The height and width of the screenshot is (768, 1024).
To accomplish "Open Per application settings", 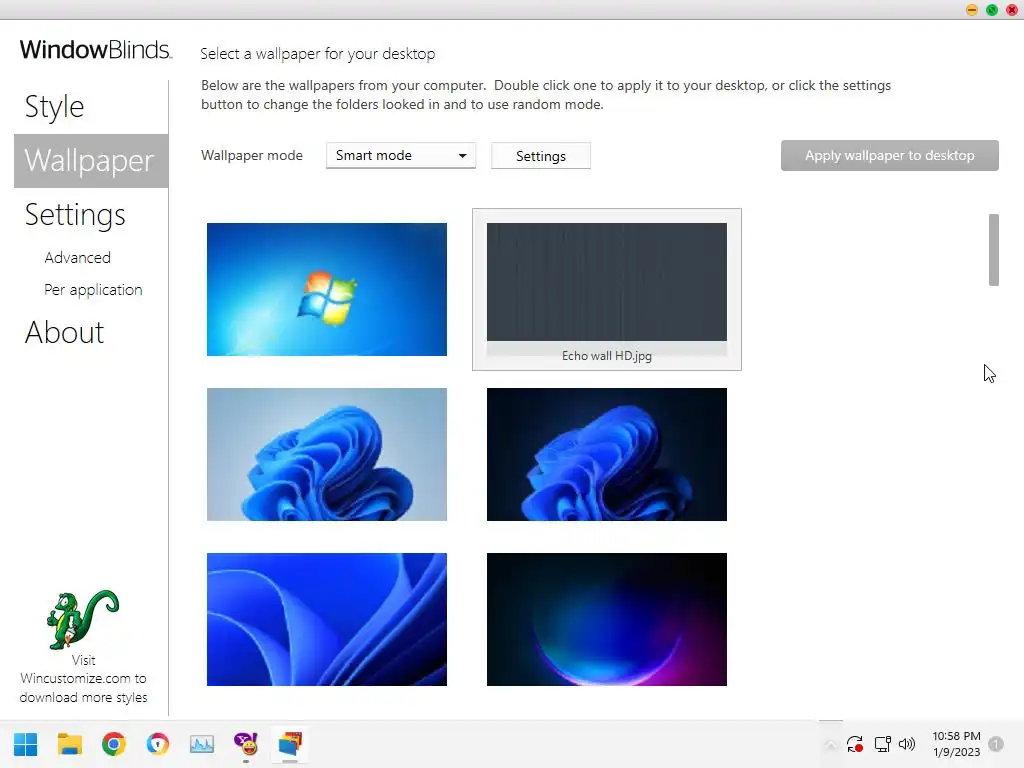I will pyautogui.click(x=93, y=289).
